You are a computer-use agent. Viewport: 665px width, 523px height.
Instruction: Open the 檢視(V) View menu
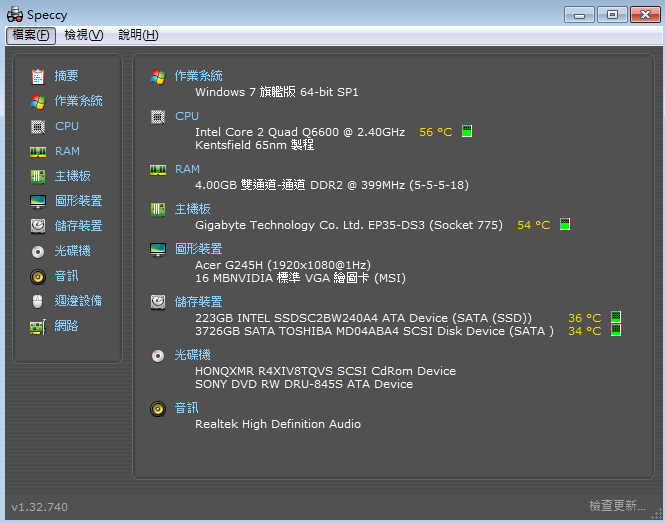84,35
